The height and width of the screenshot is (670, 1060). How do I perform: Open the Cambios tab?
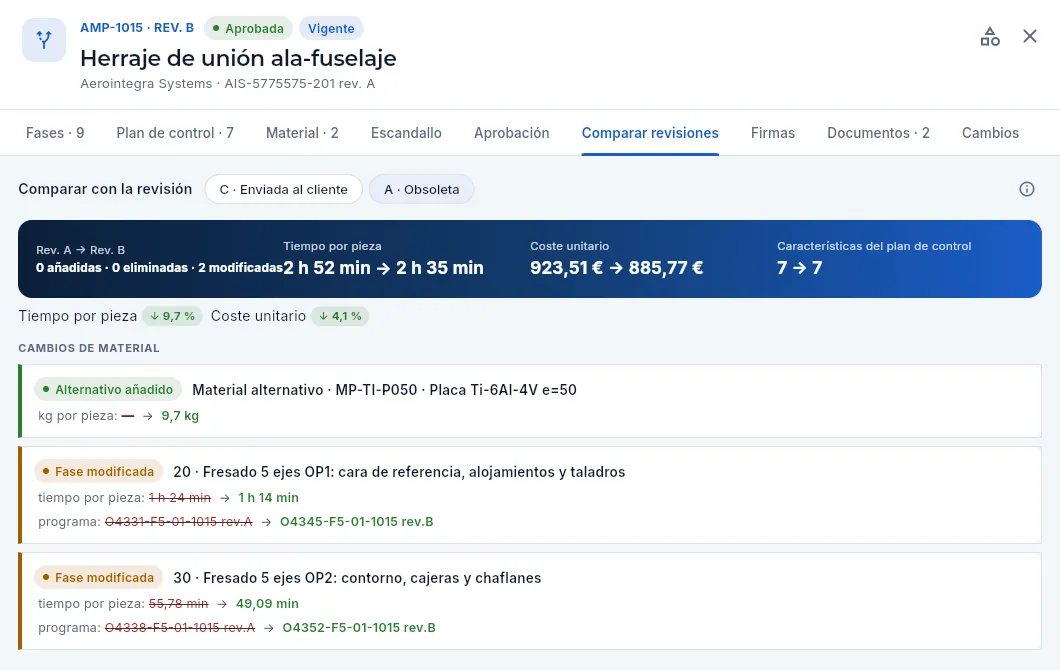[x=990, y=133]
